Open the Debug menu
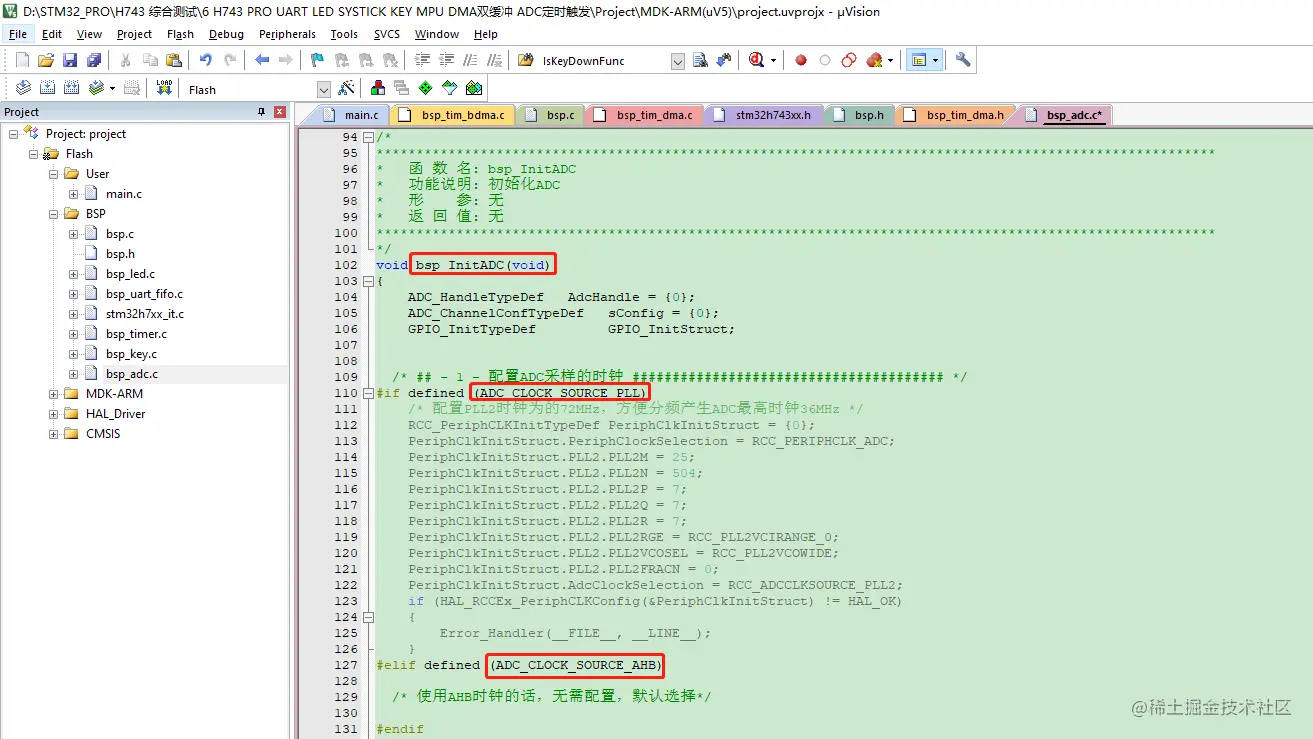 point(226,34)
